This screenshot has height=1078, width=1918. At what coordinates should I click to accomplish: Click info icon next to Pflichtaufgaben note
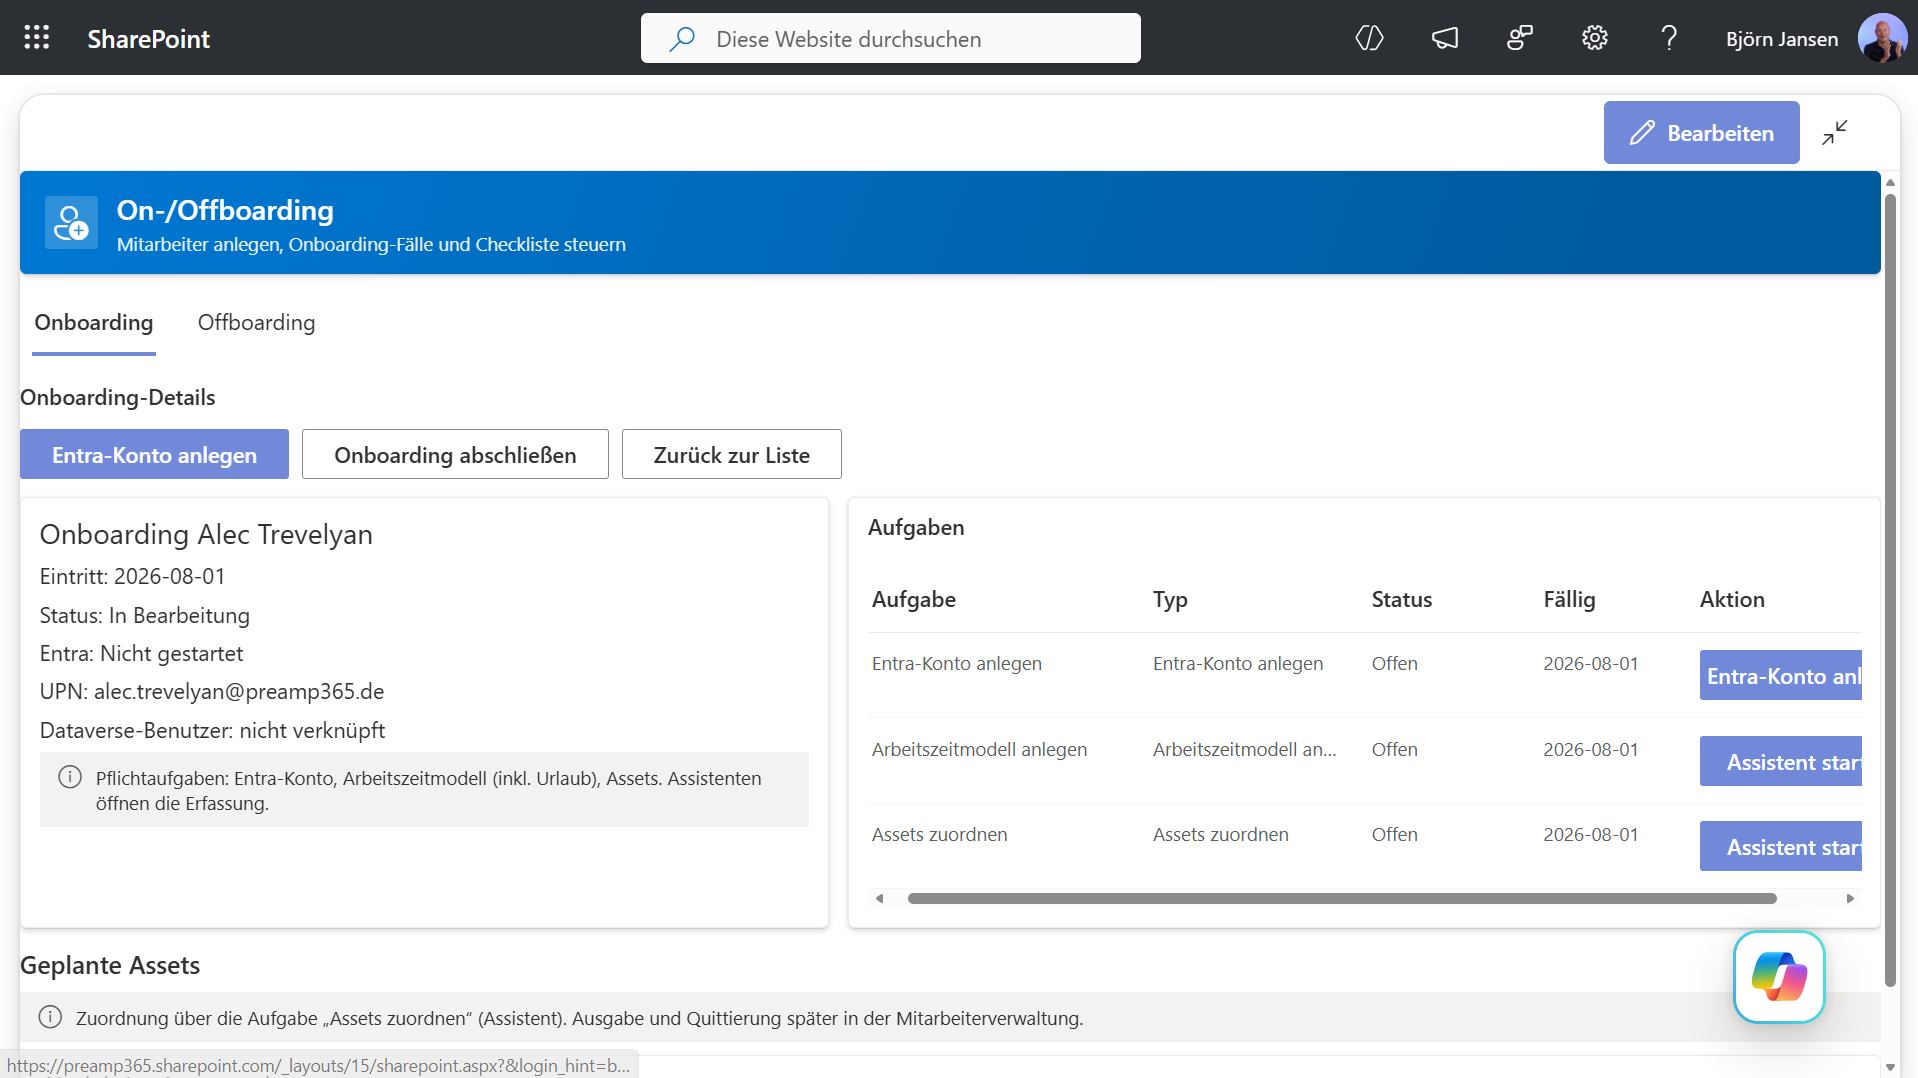69,777
